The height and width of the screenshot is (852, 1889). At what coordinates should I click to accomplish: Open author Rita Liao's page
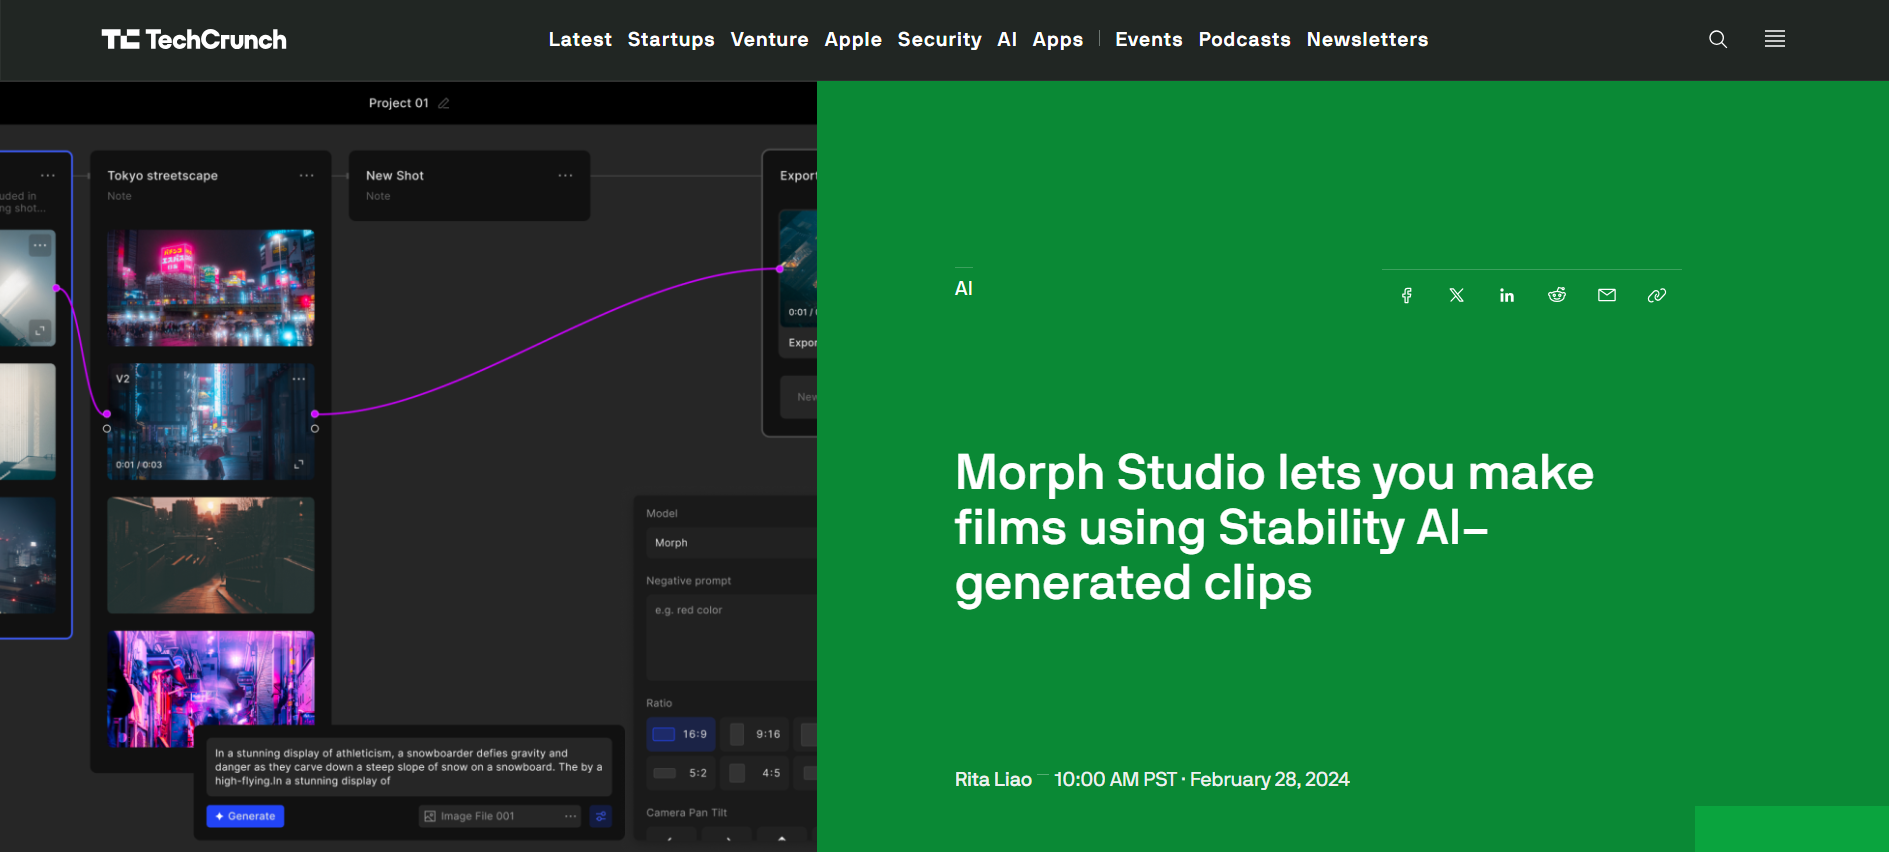pos(993,779)
